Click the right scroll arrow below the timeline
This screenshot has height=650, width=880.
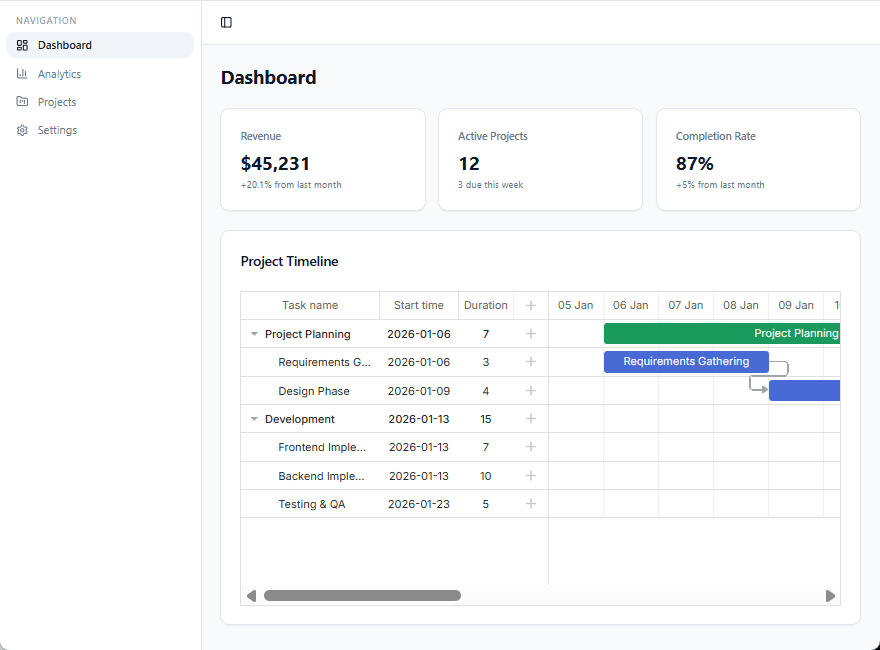pos(831,595)
